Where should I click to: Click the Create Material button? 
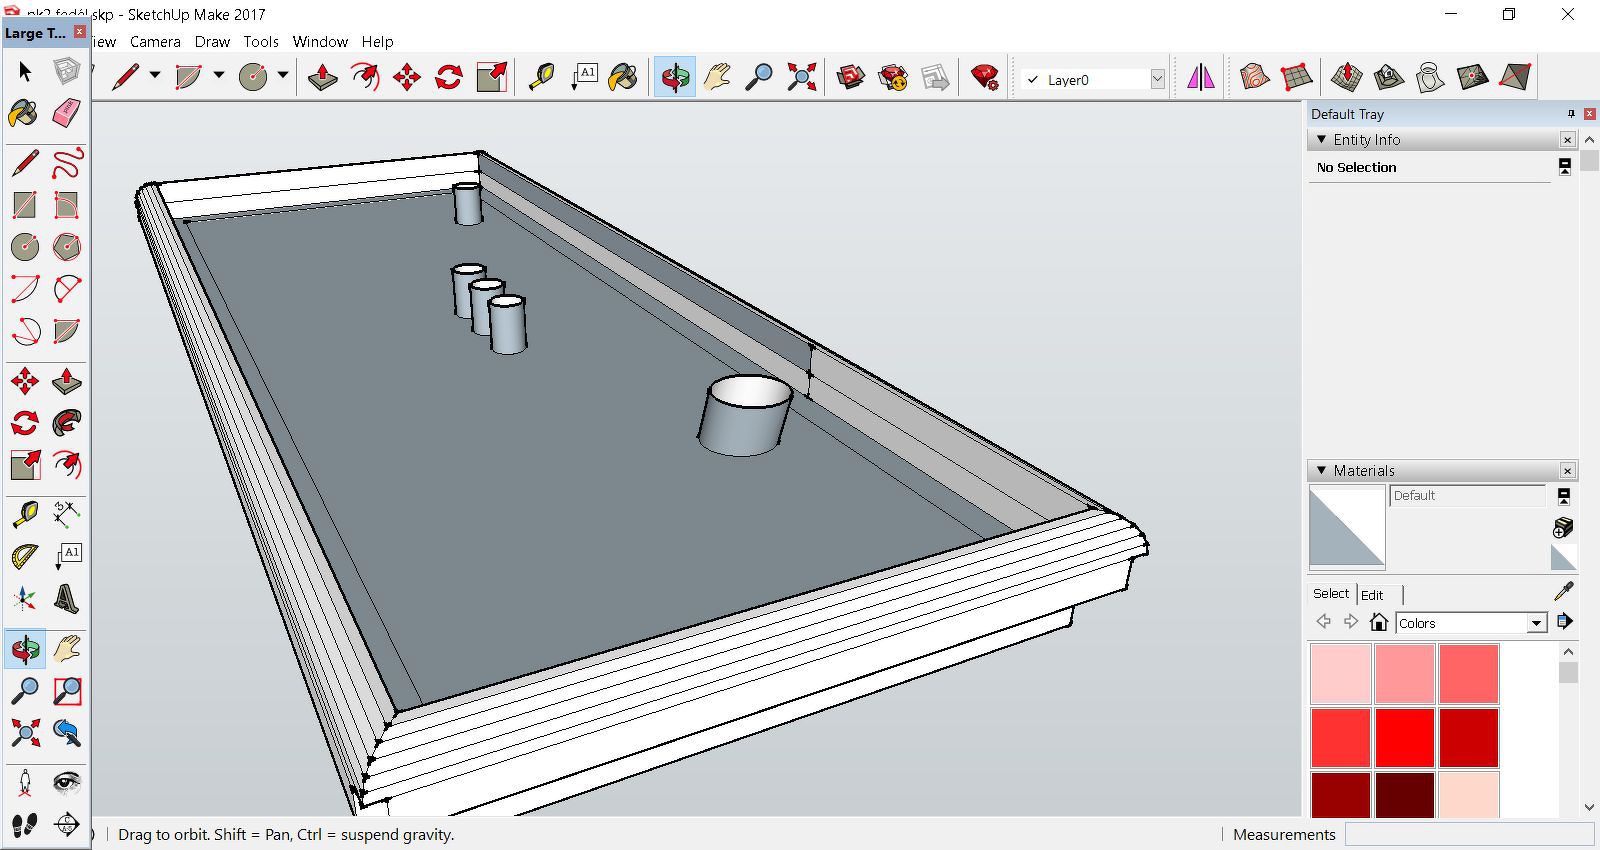click(1563, 527)
